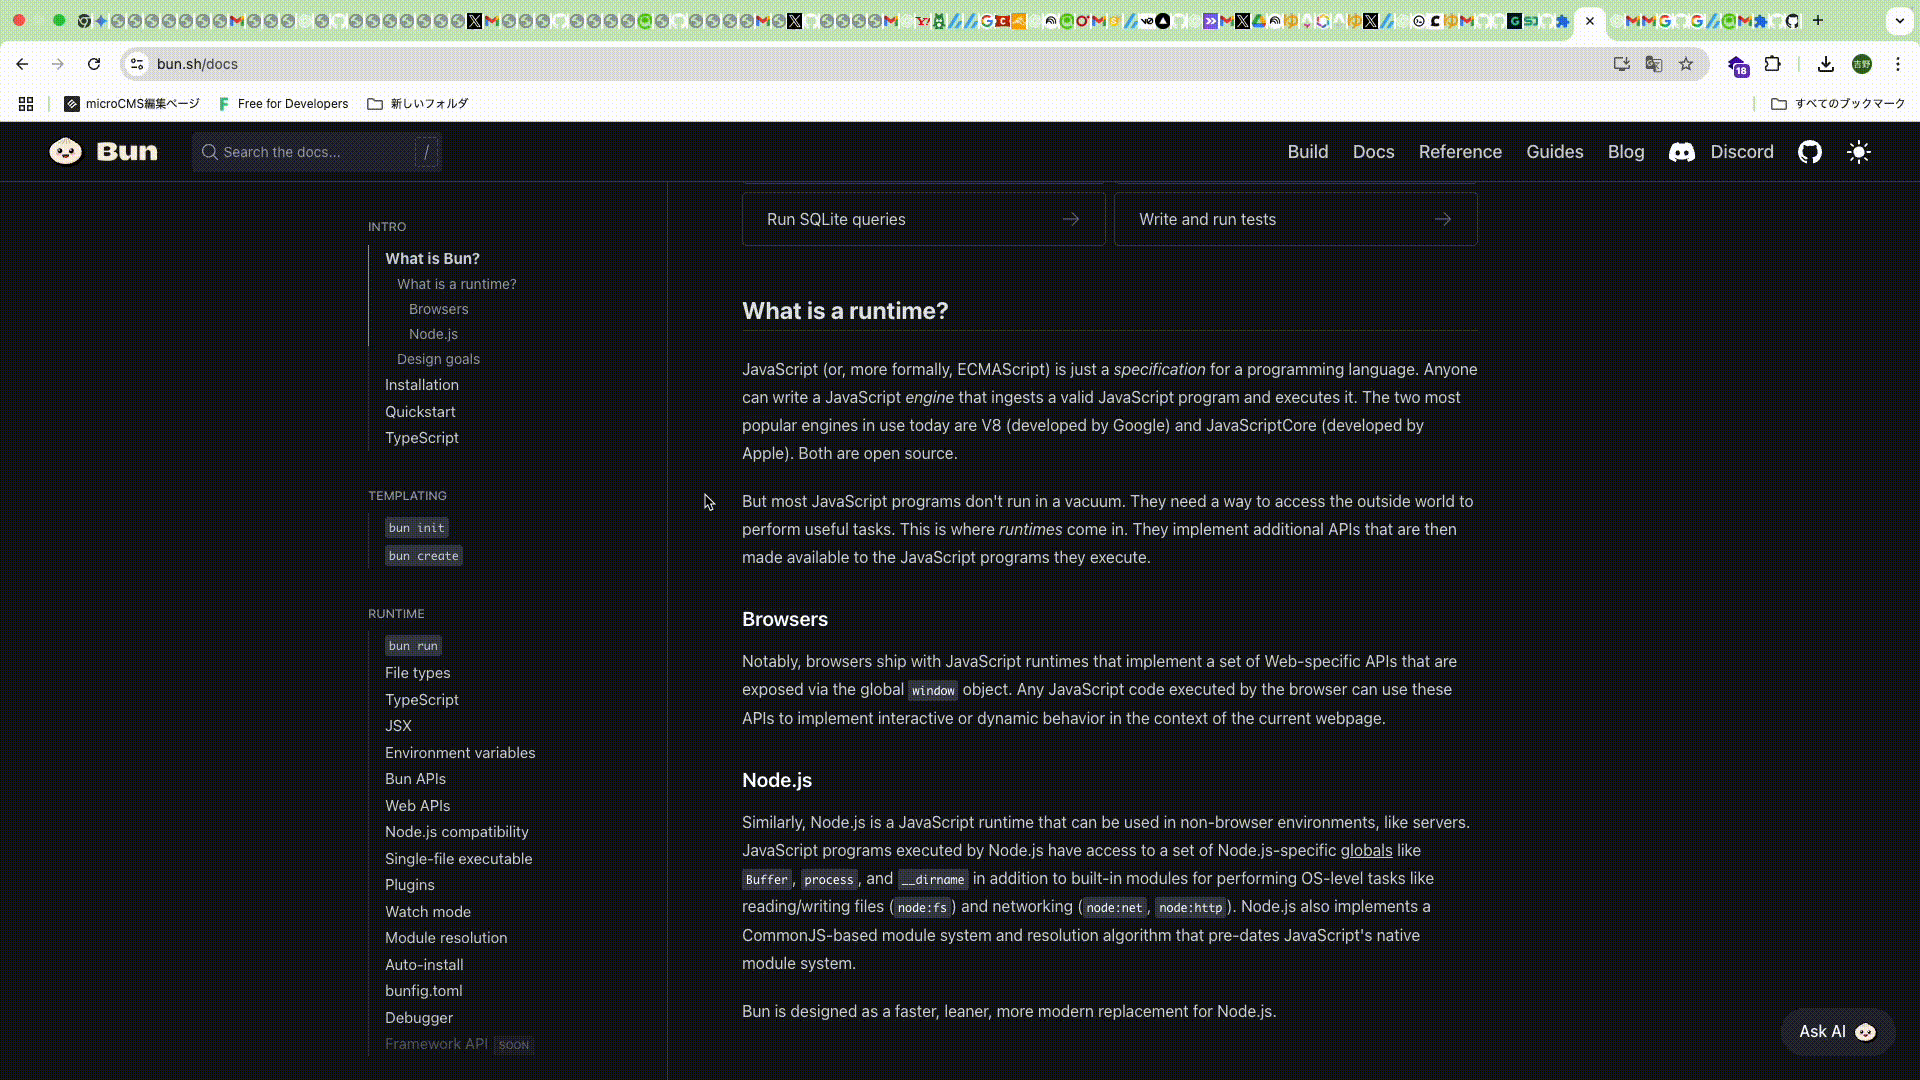Open TypeScript under the Intro section
The width and height of the screenshot is (1920, 1080).
(x=422, y=438)
